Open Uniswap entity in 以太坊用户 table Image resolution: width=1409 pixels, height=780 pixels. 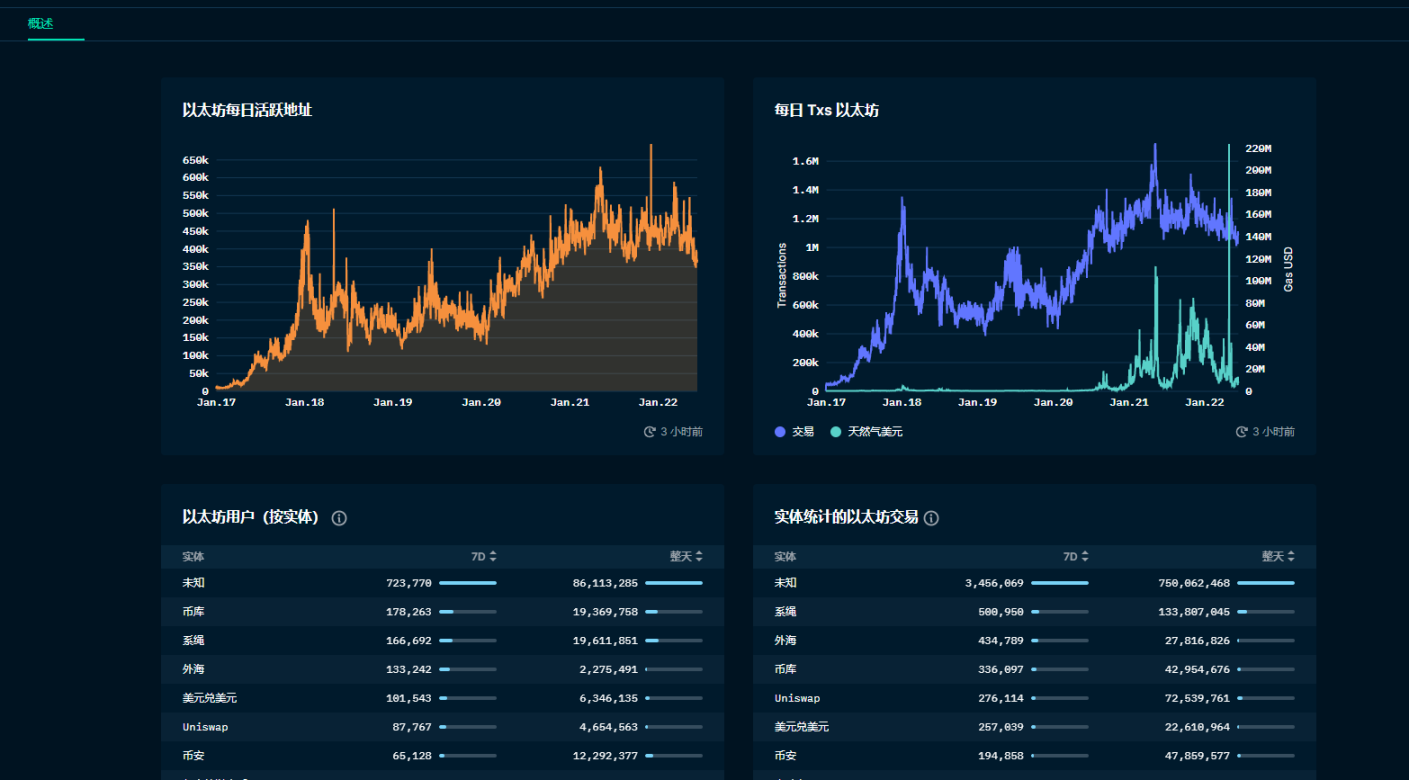pyautogui.click(x=205, y=727)
